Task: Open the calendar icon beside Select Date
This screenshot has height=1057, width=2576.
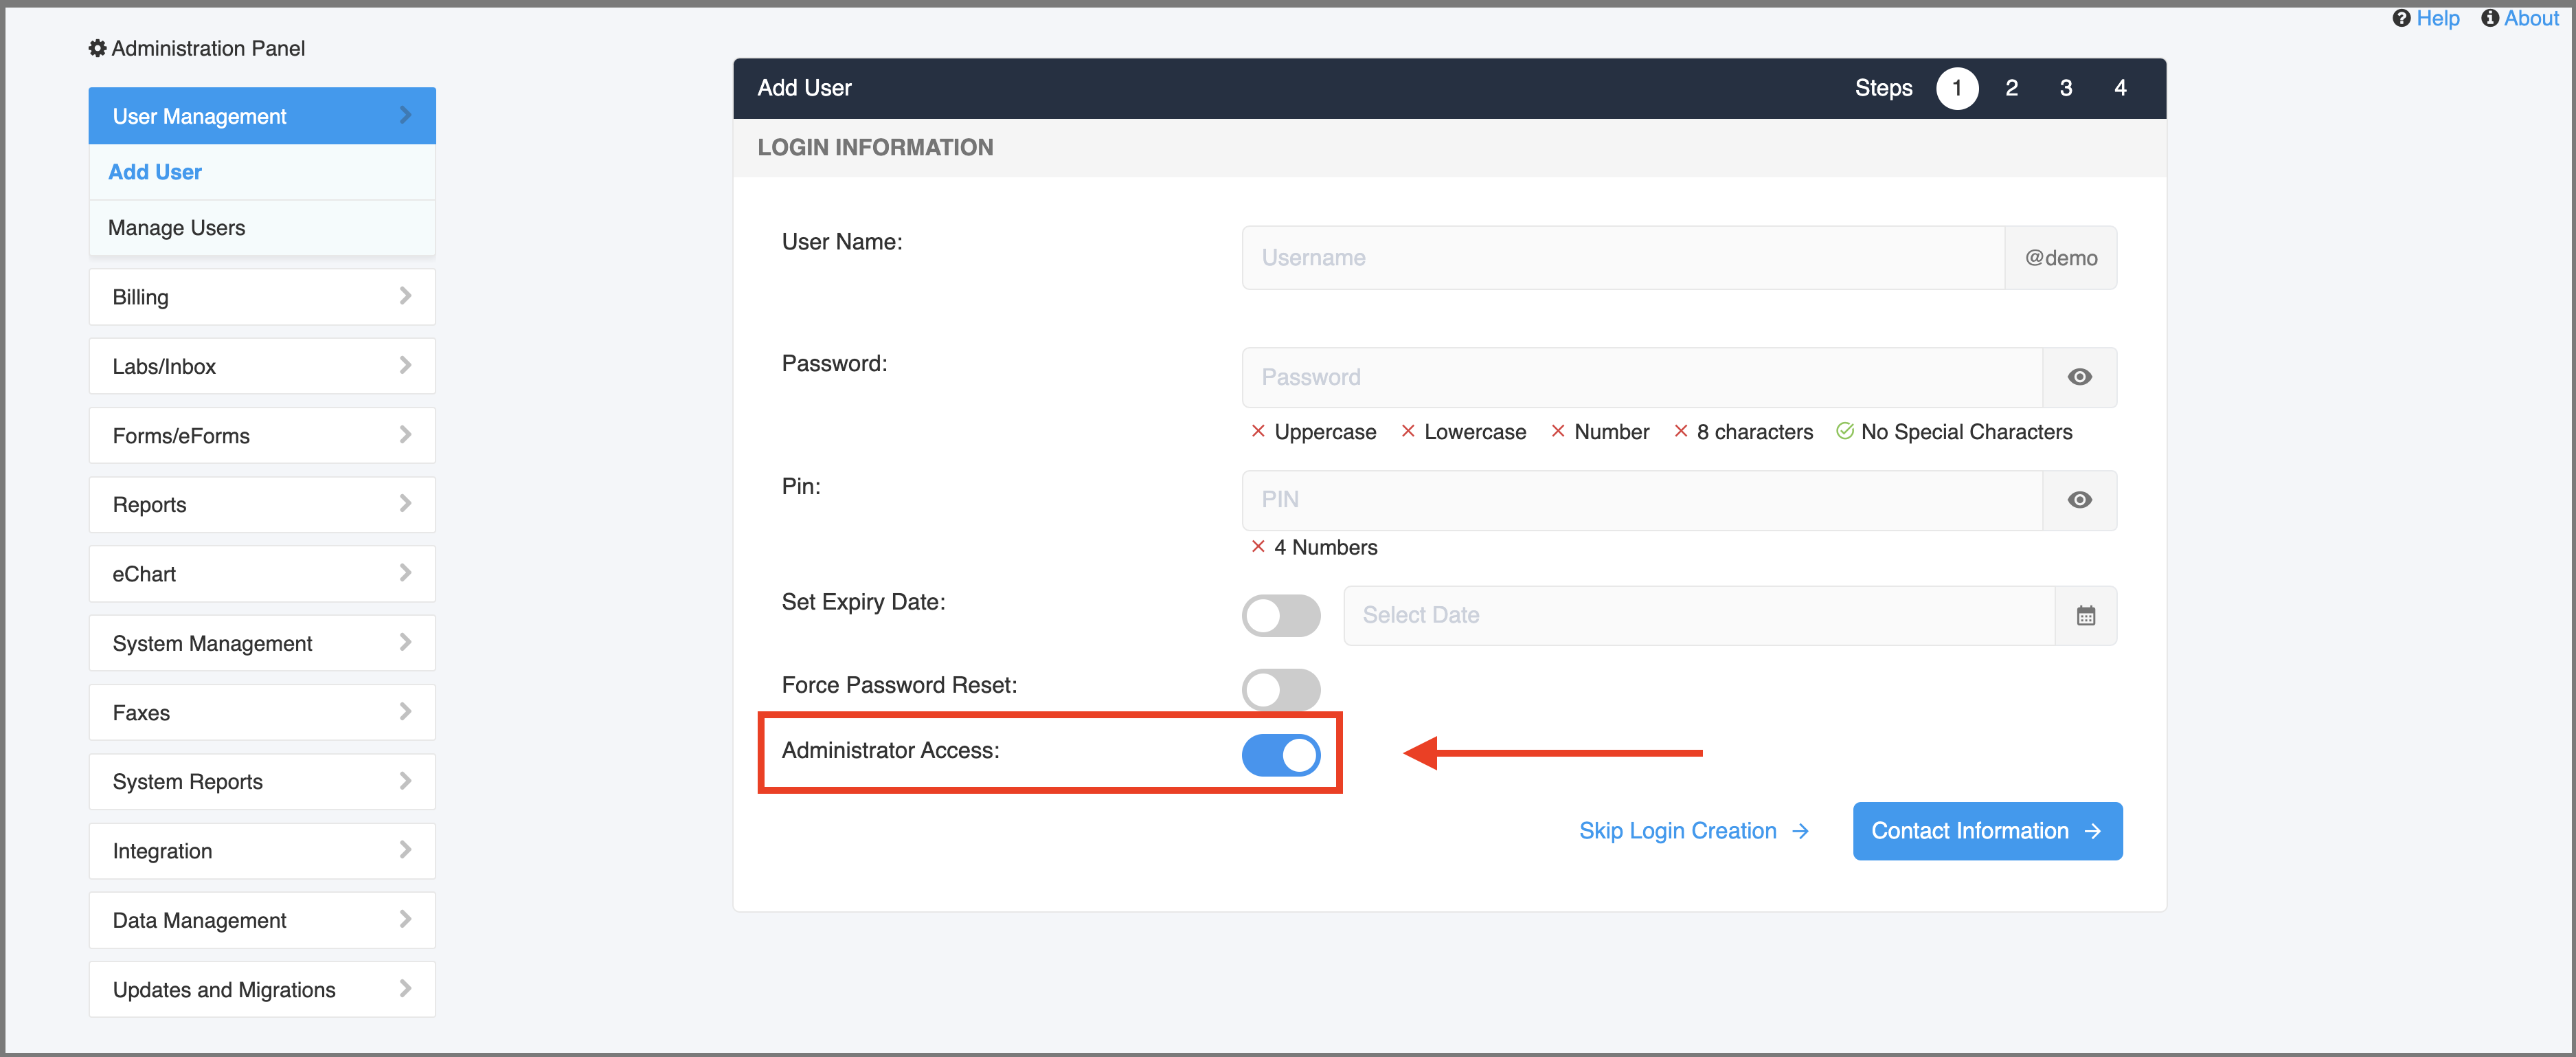Action: pos(2086,615)
